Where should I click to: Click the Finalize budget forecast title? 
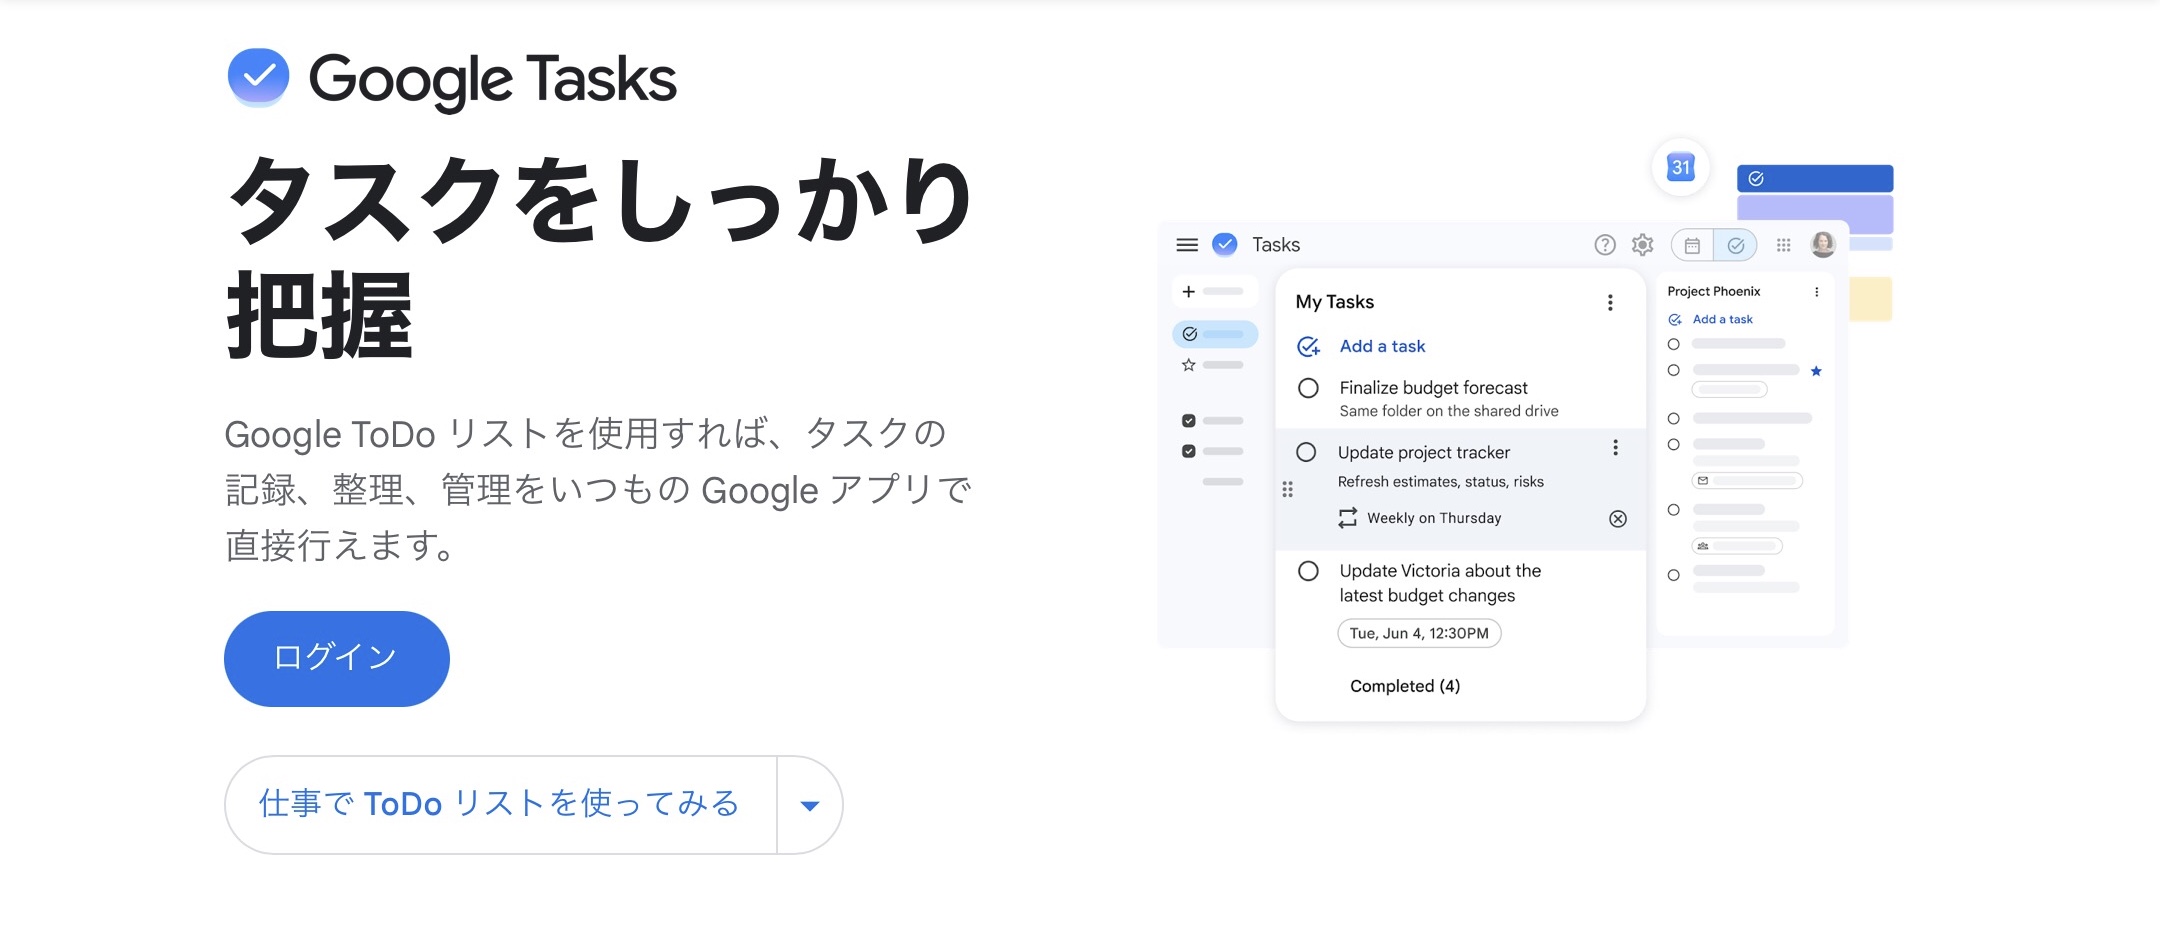coord(1434,388)
